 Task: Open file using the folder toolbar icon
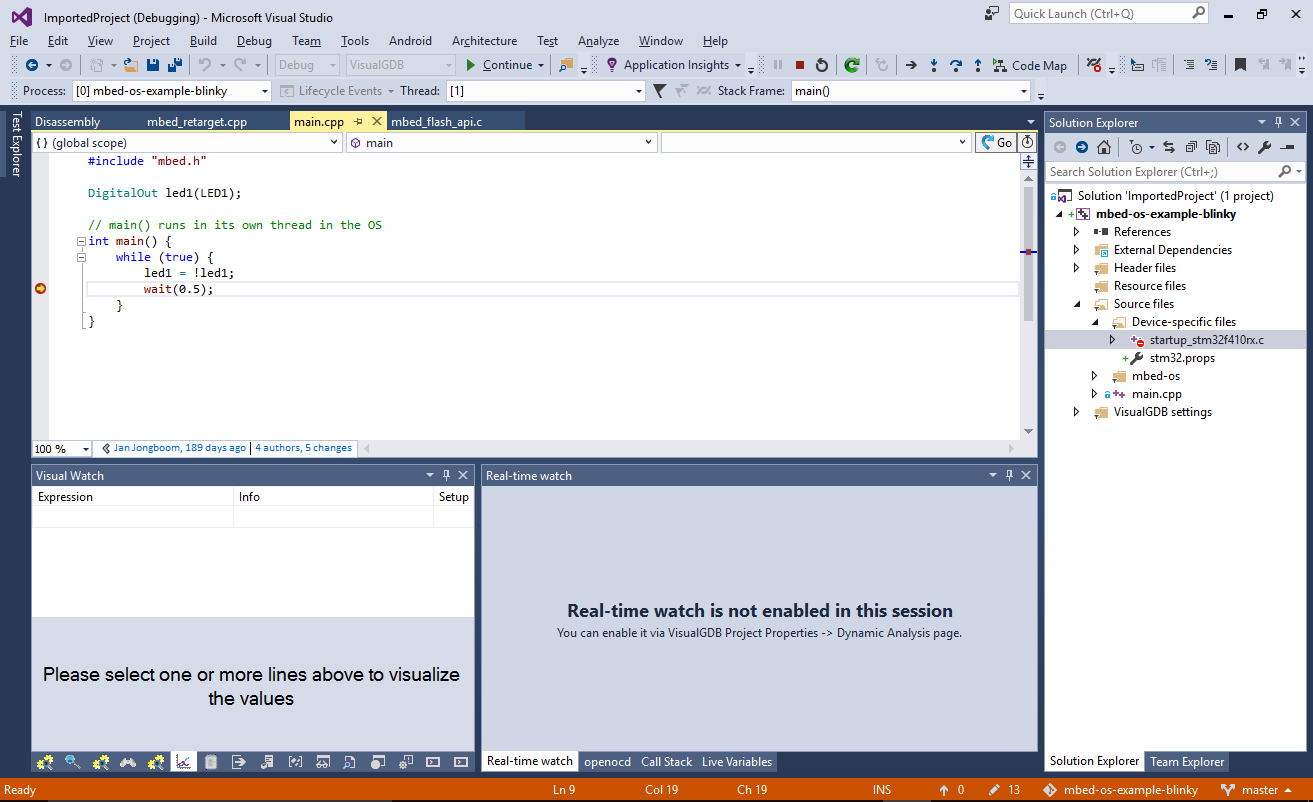tap(130, 65)
